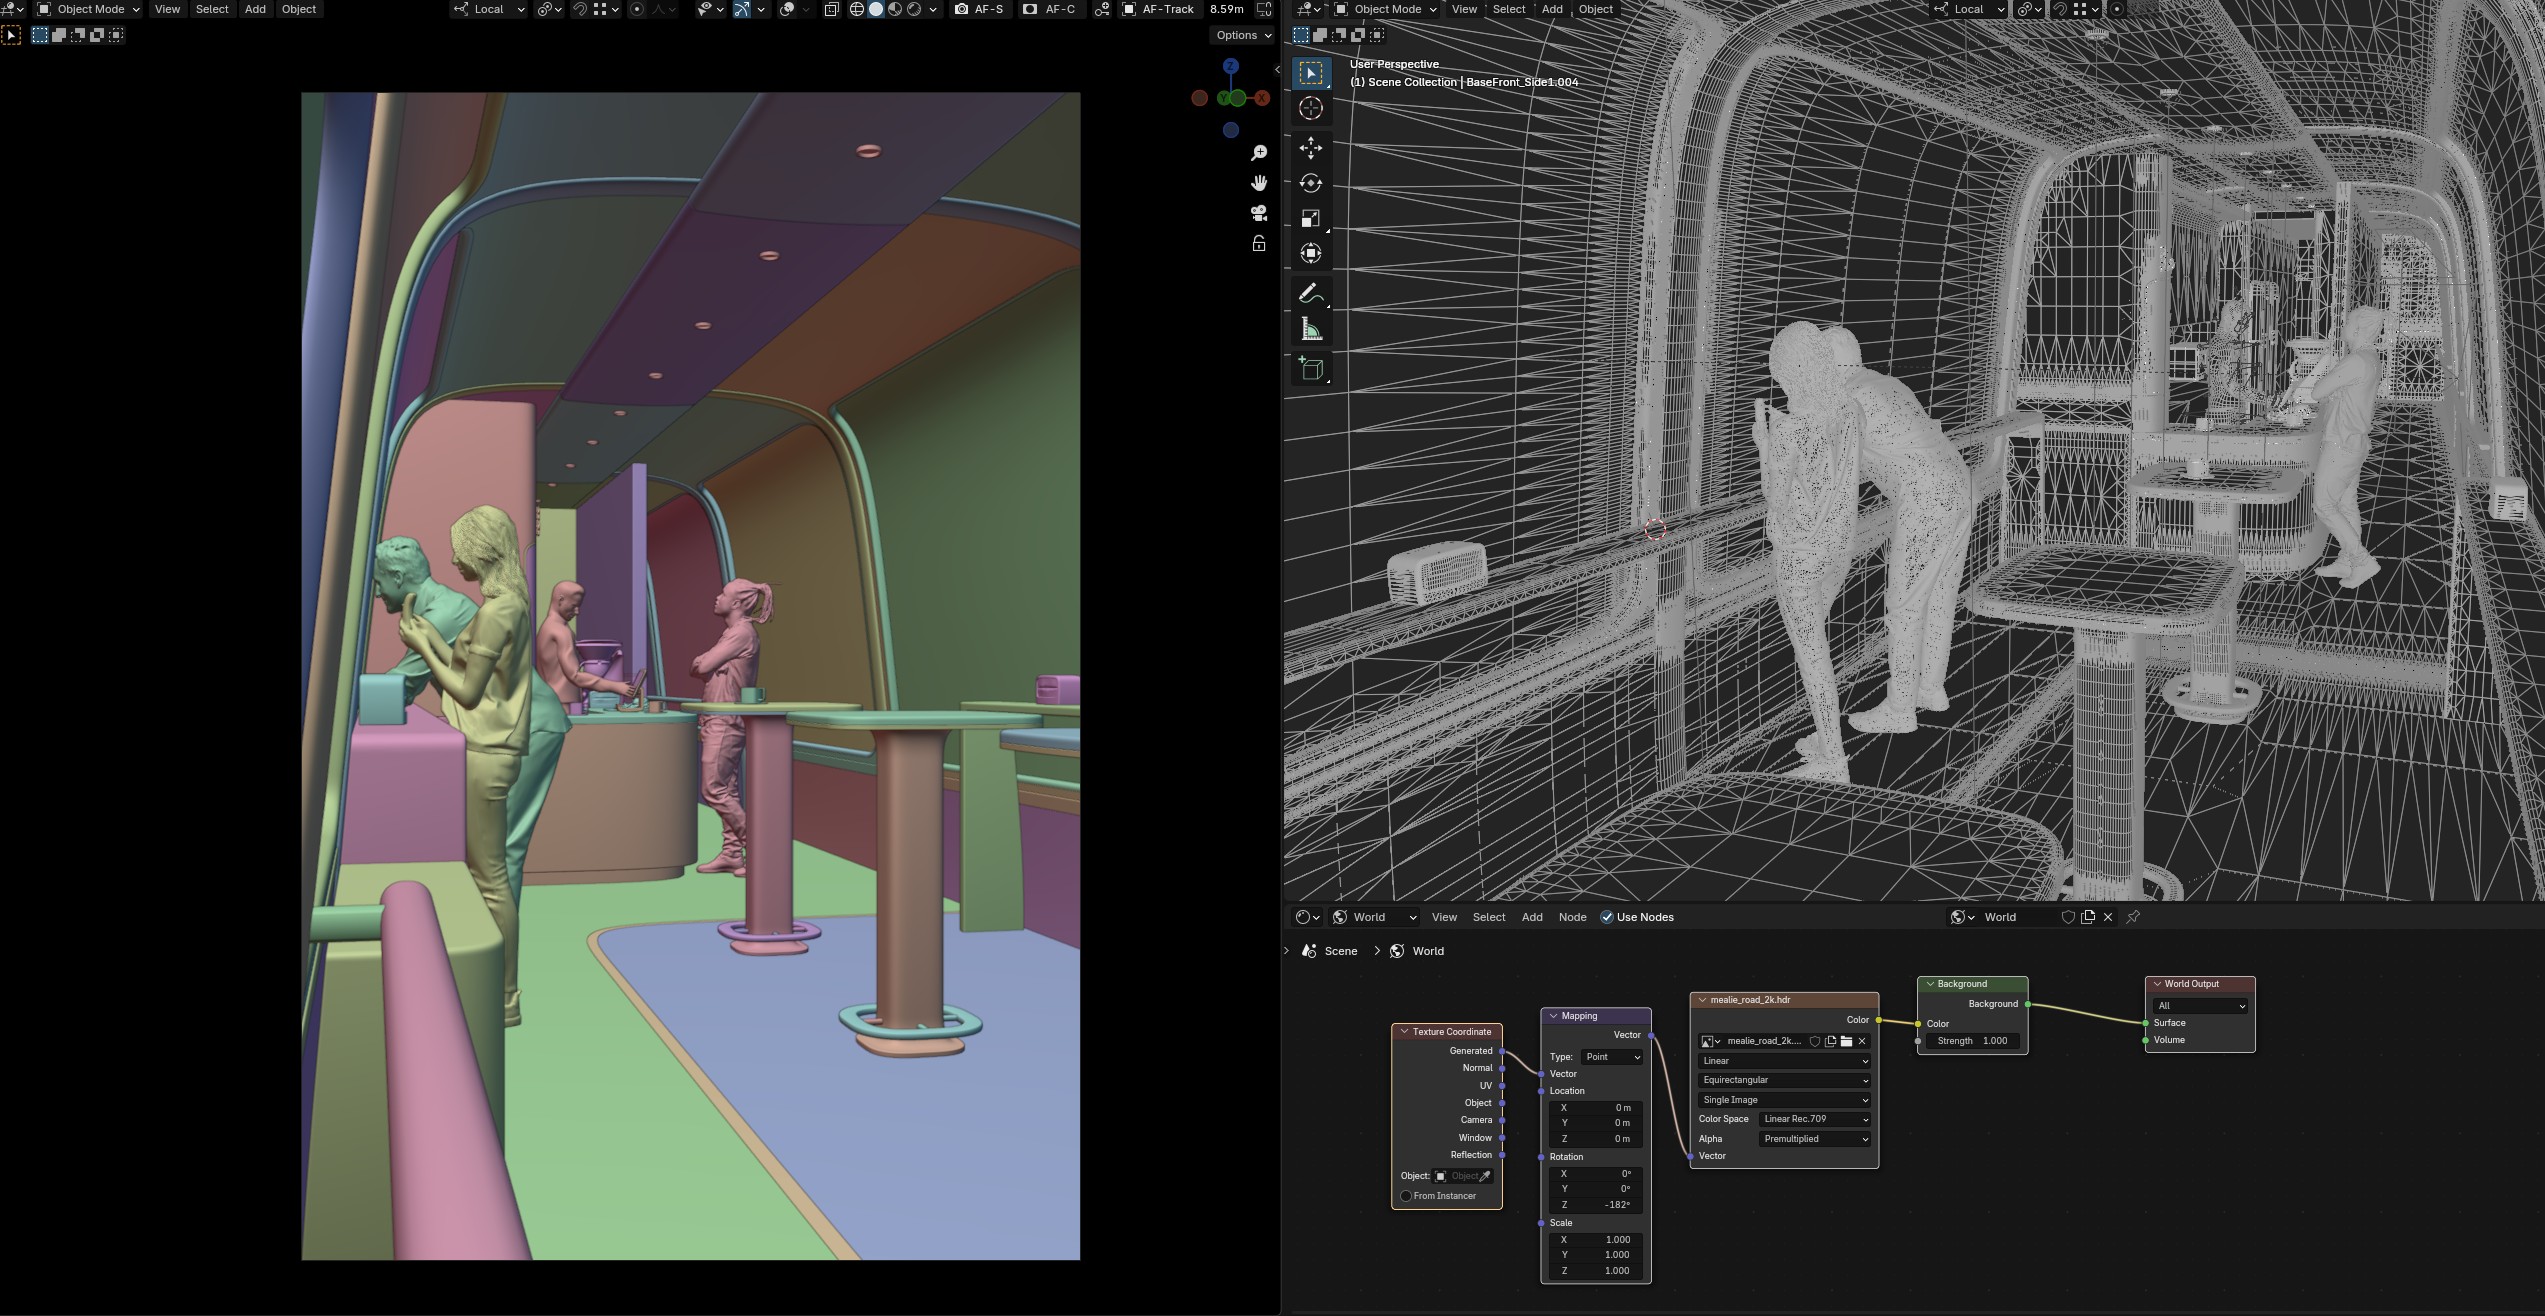The height and width of the screenshot is (1316, 2545).
Task: Toggle the pin icon in node editor header
Action: click(2133, 917)
